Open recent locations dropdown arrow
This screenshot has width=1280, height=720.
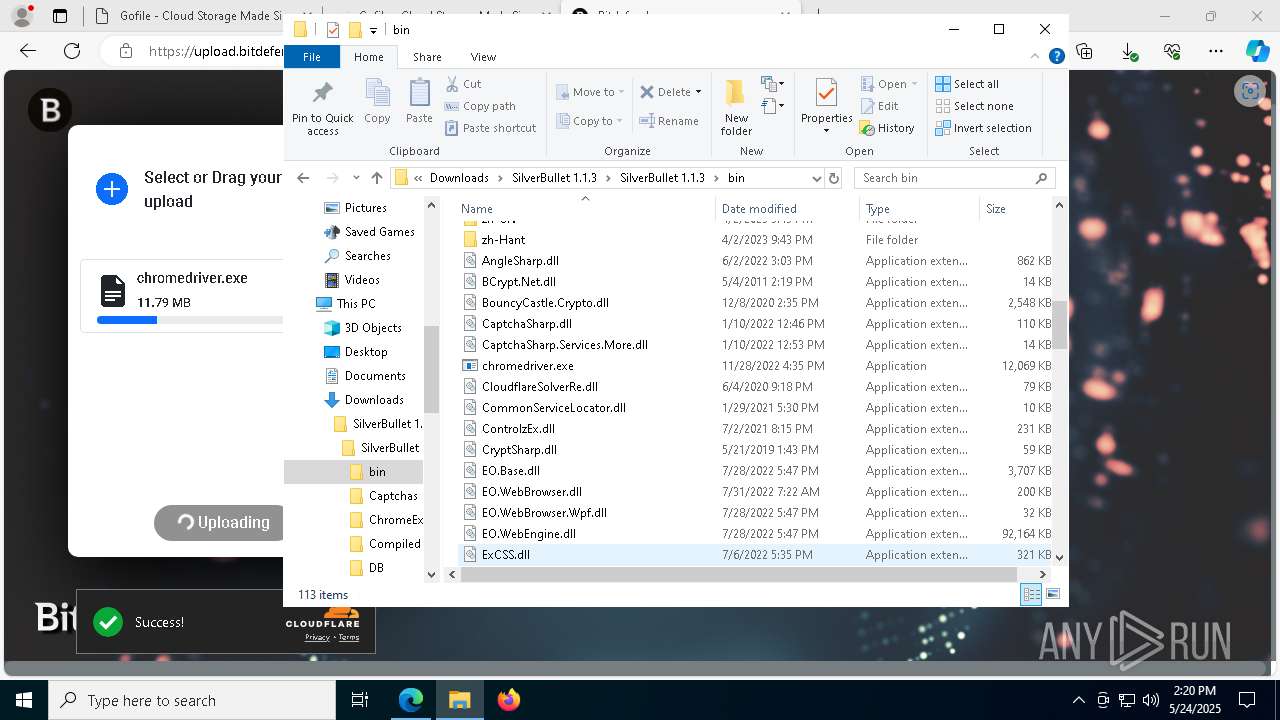click(356, 178)
